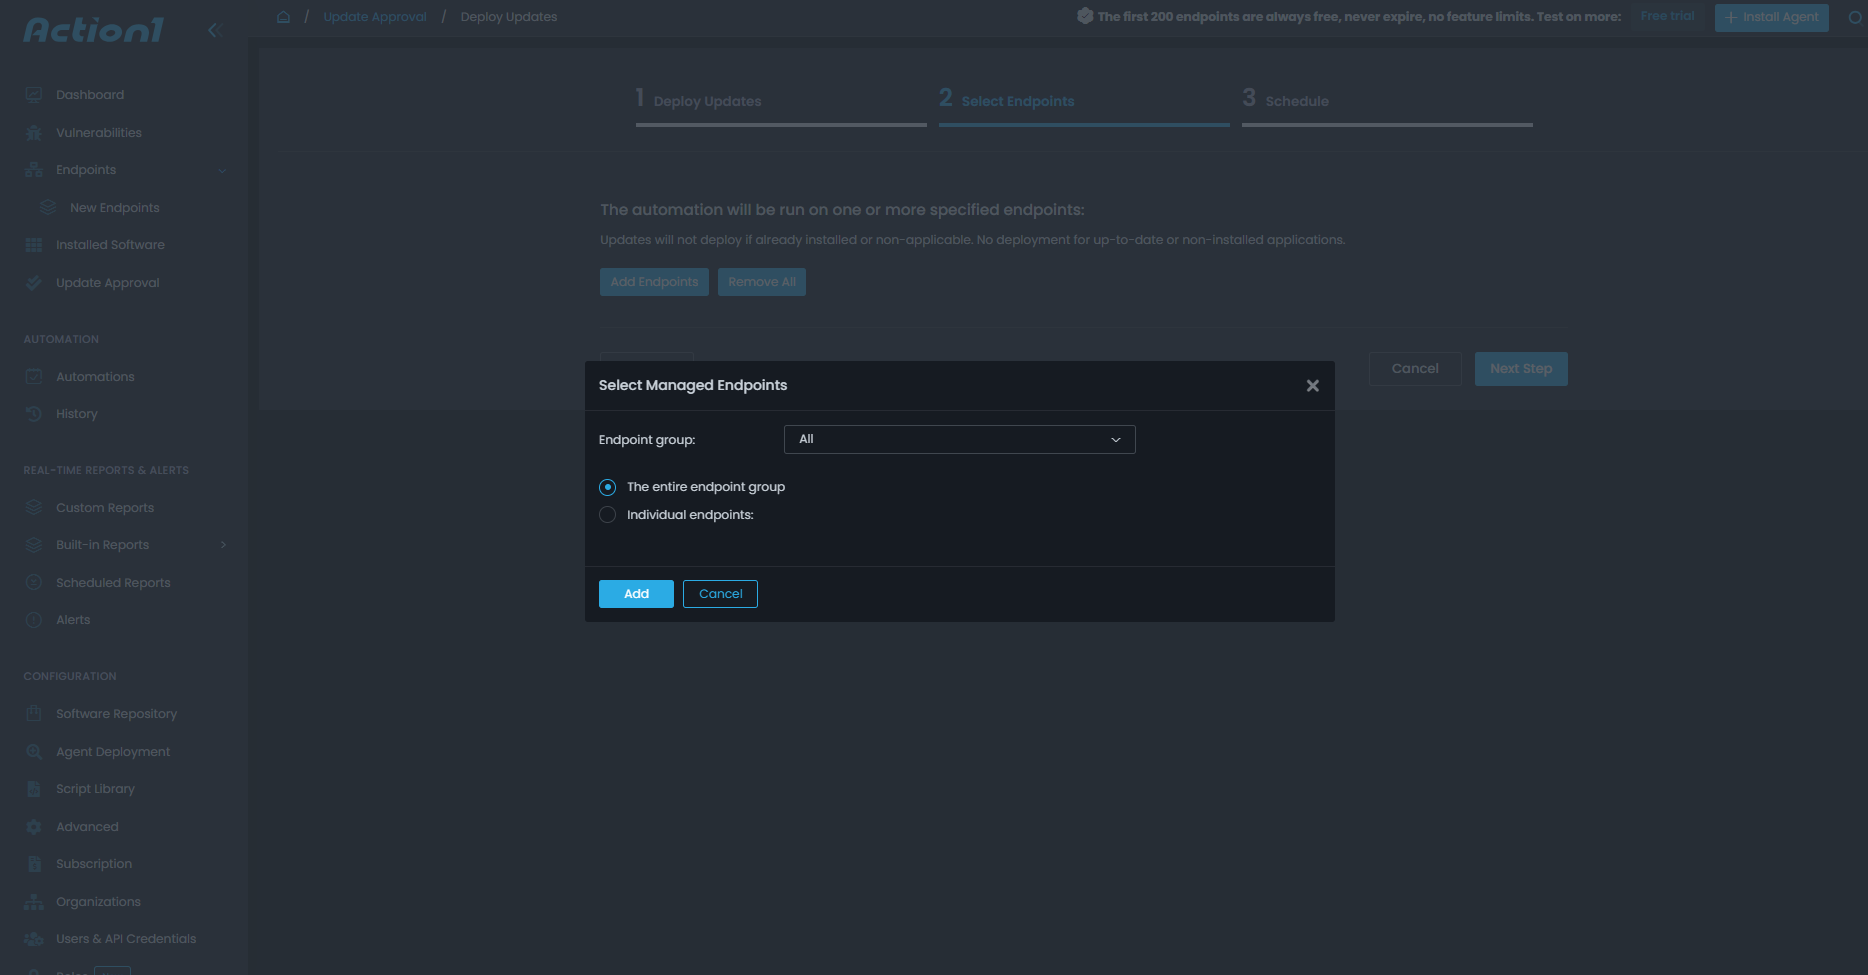Open the Free trial link
The image size is (1868, 975).
coord(1667,16)
